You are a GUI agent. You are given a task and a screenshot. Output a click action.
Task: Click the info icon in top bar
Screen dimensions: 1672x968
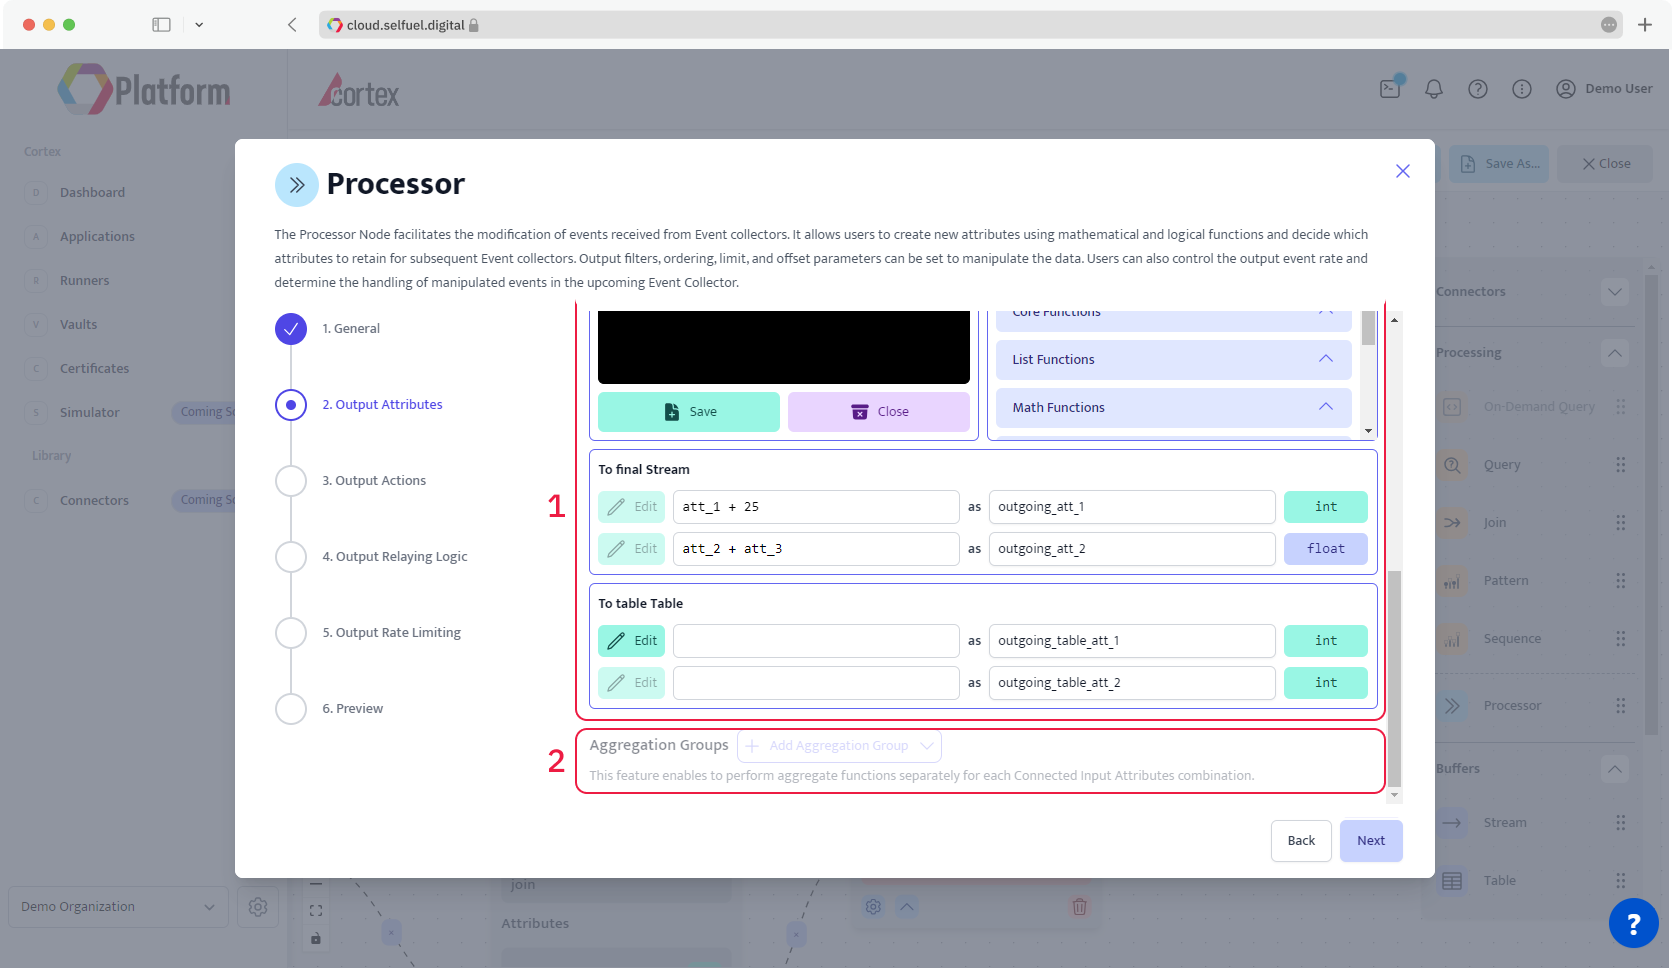(1522, 89)
